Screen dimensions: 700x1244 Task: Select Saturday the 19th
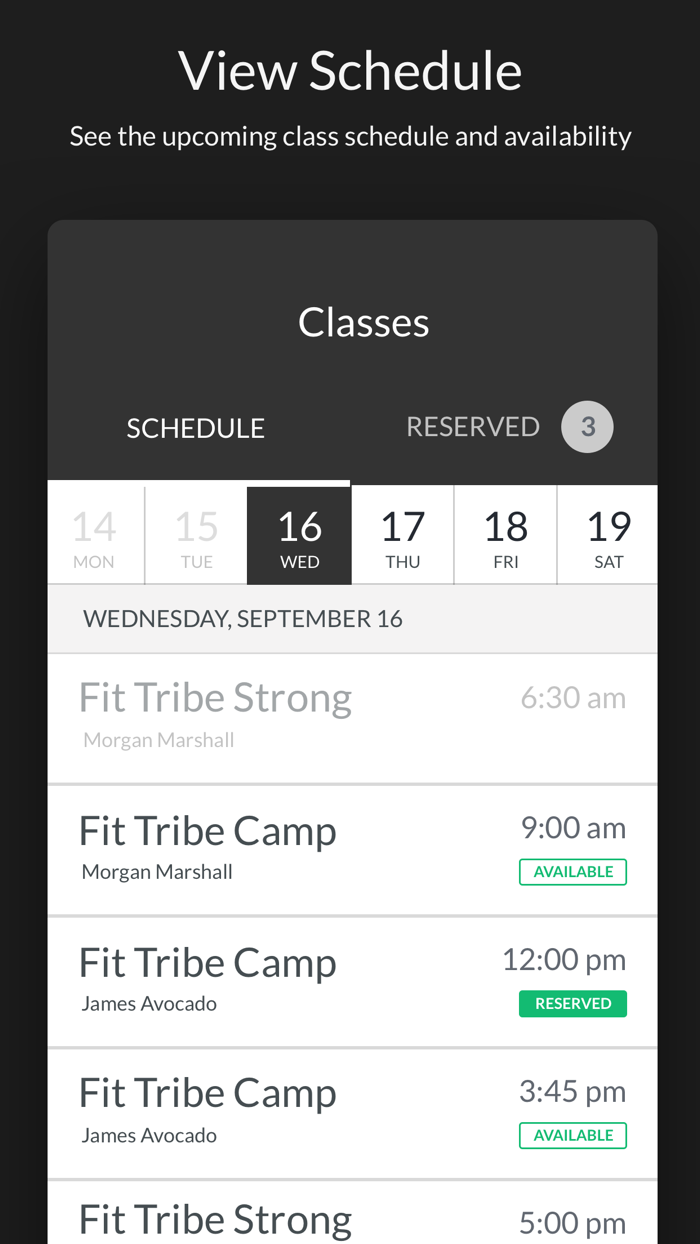point(609,533)
